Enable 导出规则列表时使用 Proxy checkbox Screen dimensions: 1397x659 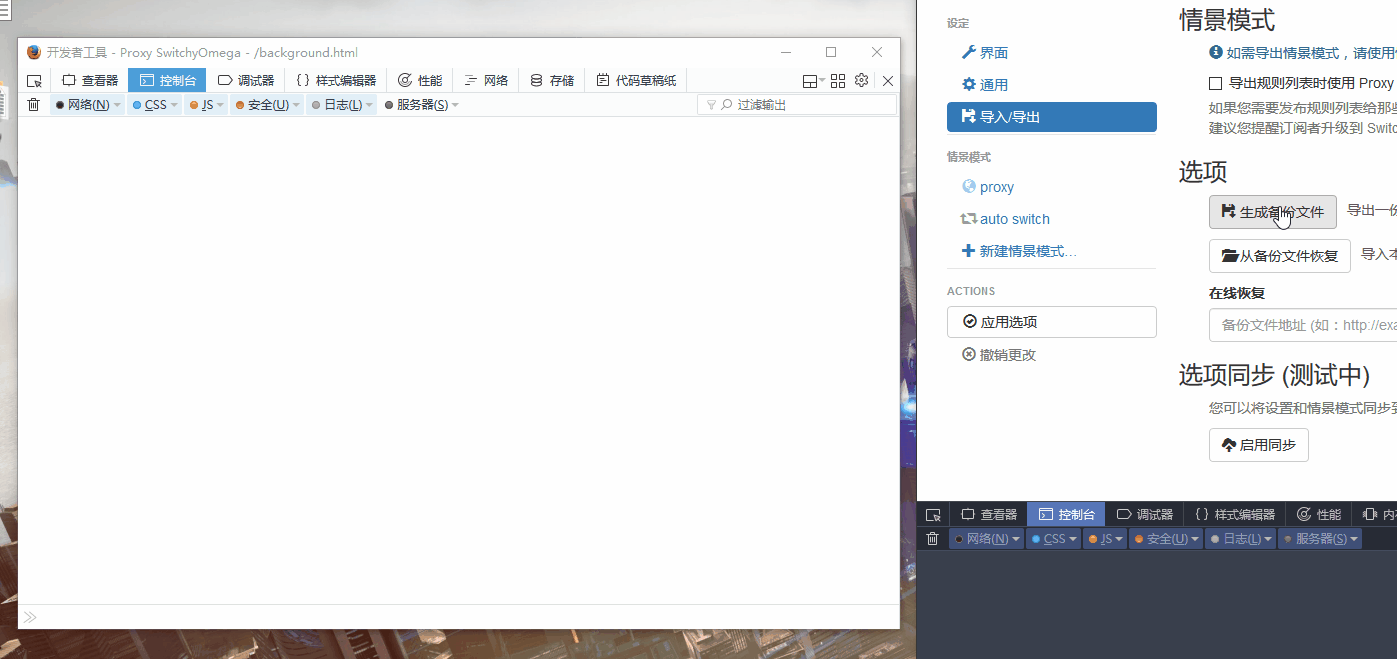pos(1216,84)
